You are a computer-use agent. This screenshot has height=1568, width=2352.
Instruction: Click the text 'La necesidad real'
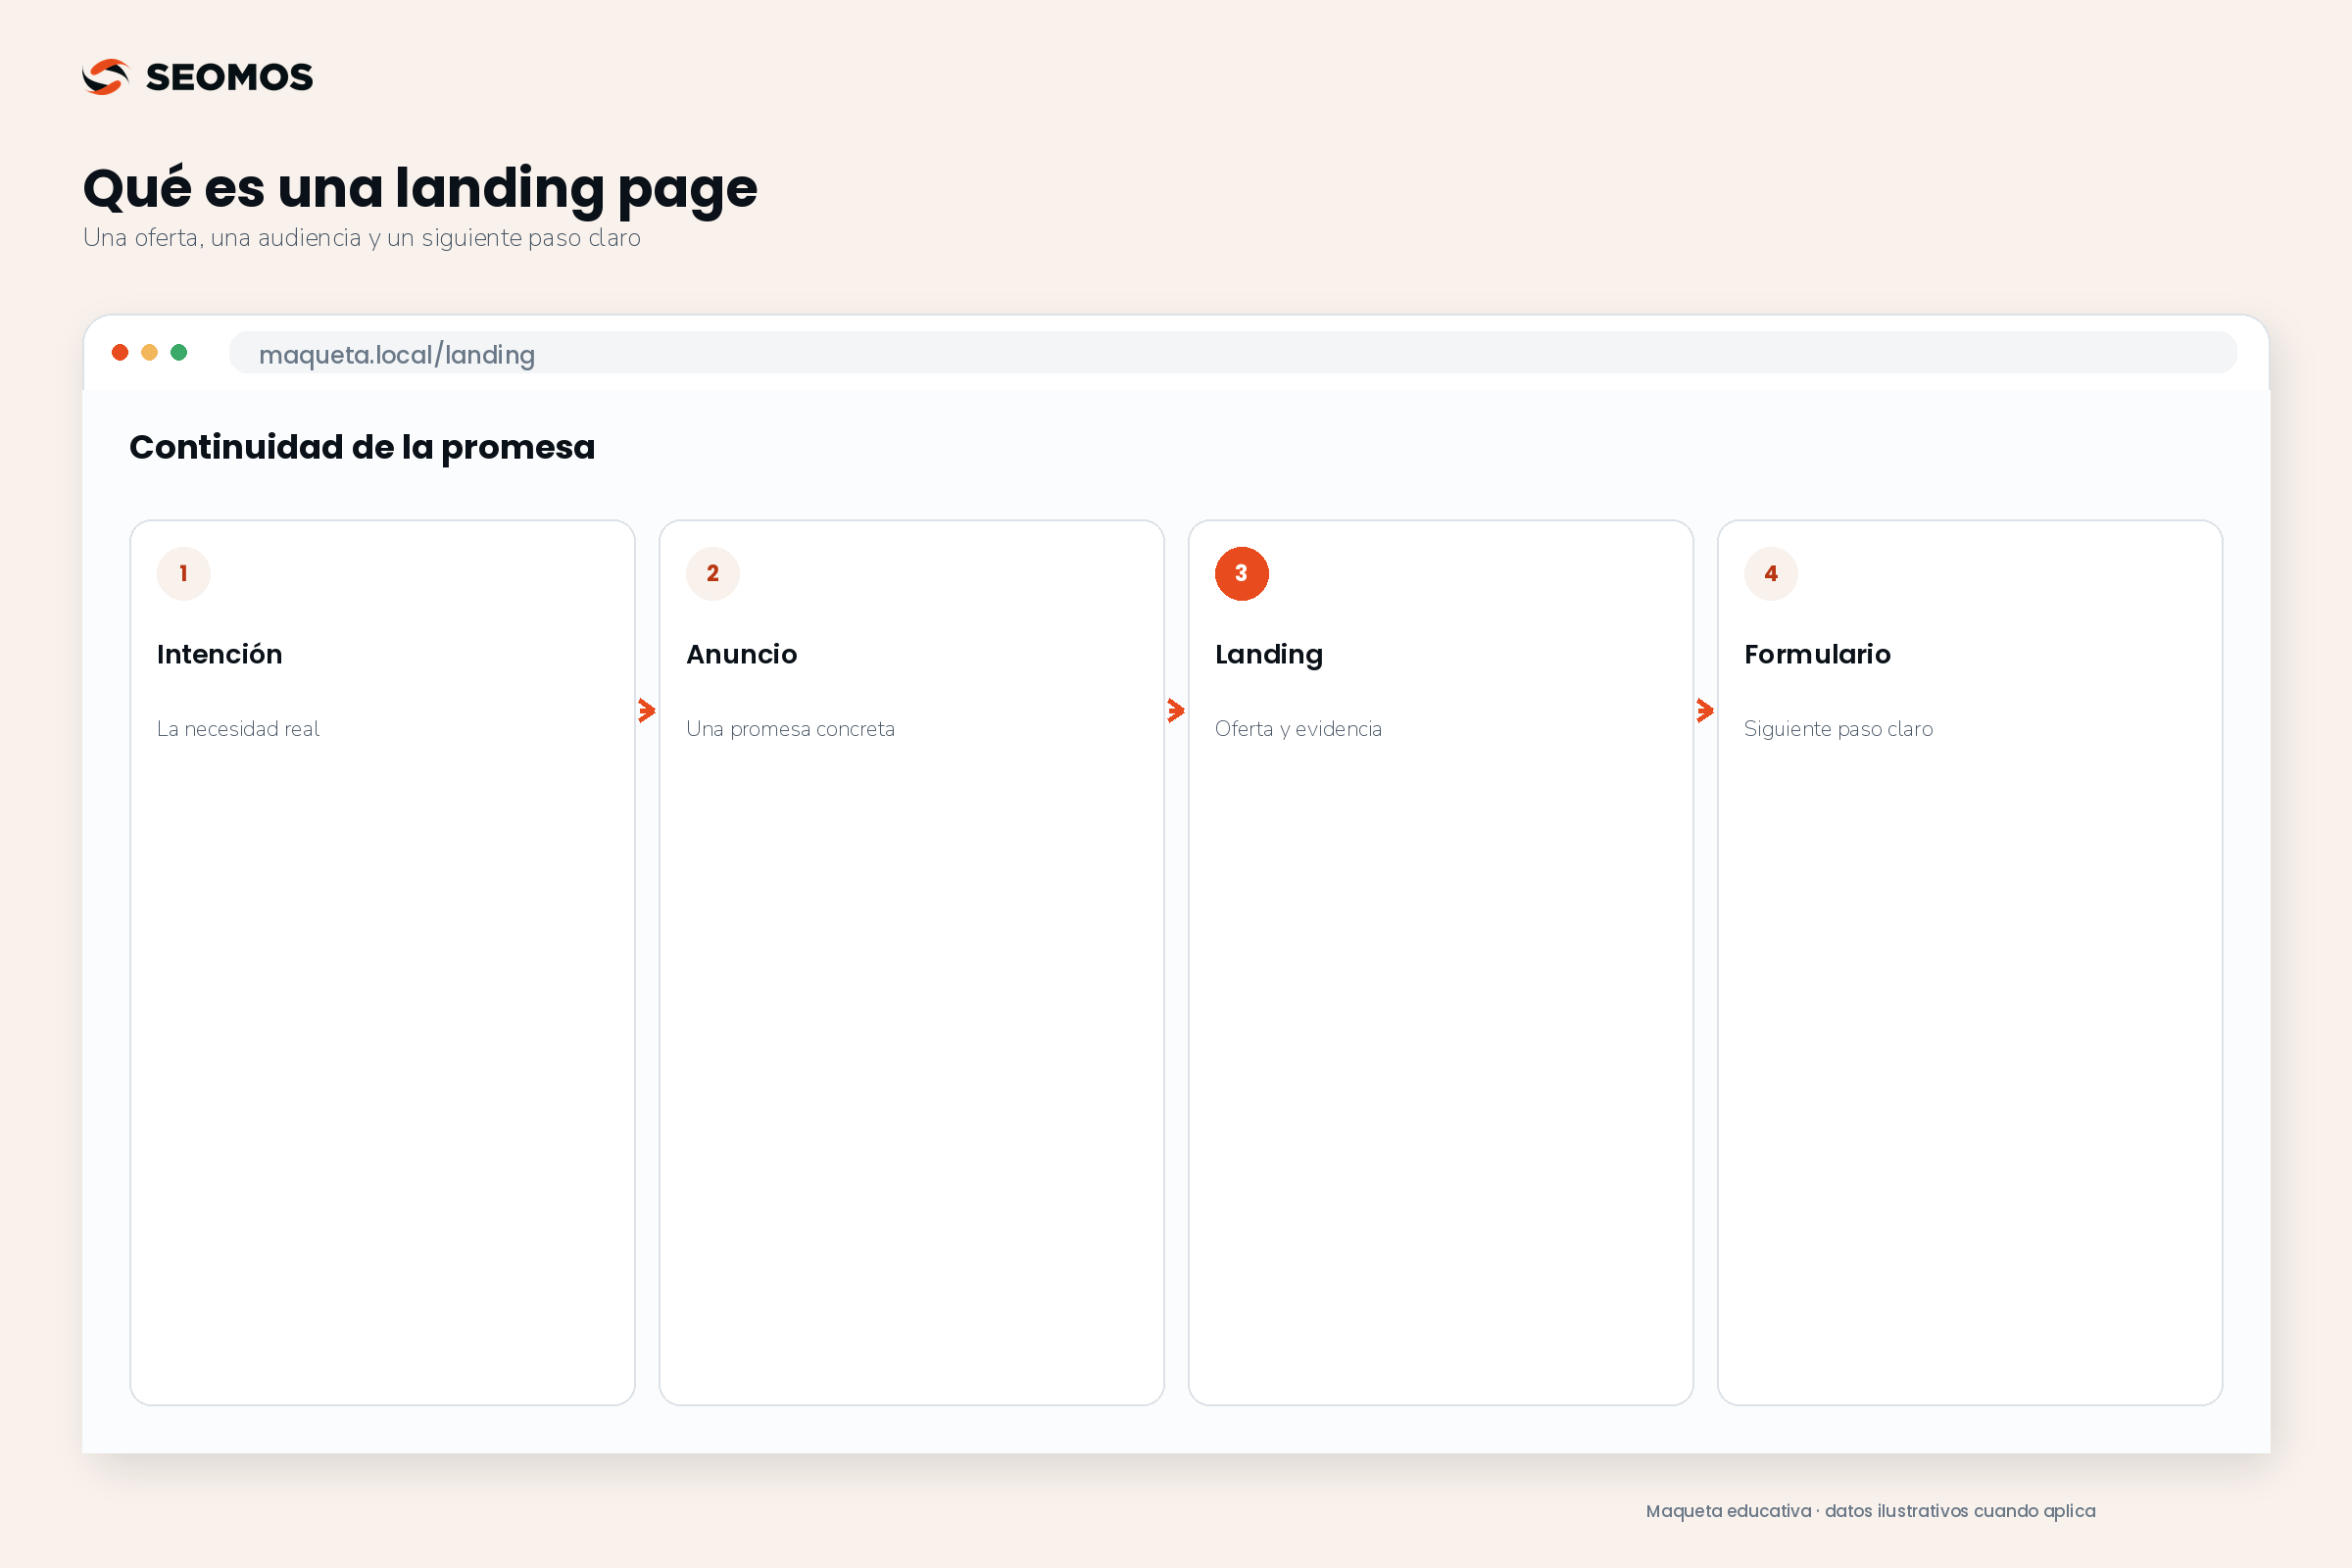click(238, 729)
